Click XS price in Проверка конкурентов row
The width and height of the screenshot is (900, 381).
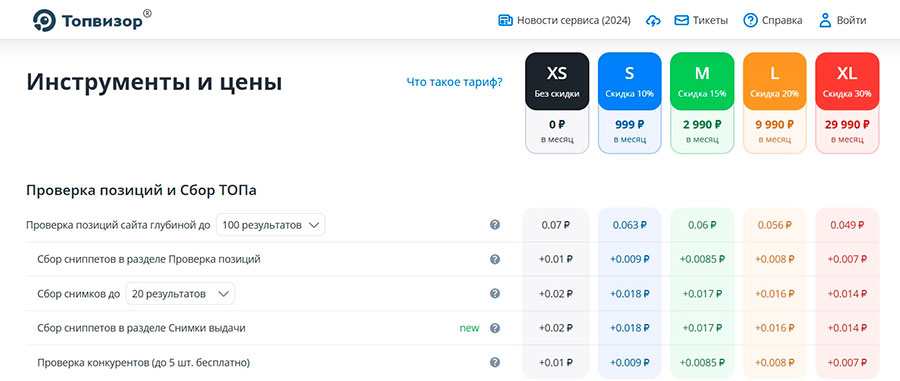point(556,363)
